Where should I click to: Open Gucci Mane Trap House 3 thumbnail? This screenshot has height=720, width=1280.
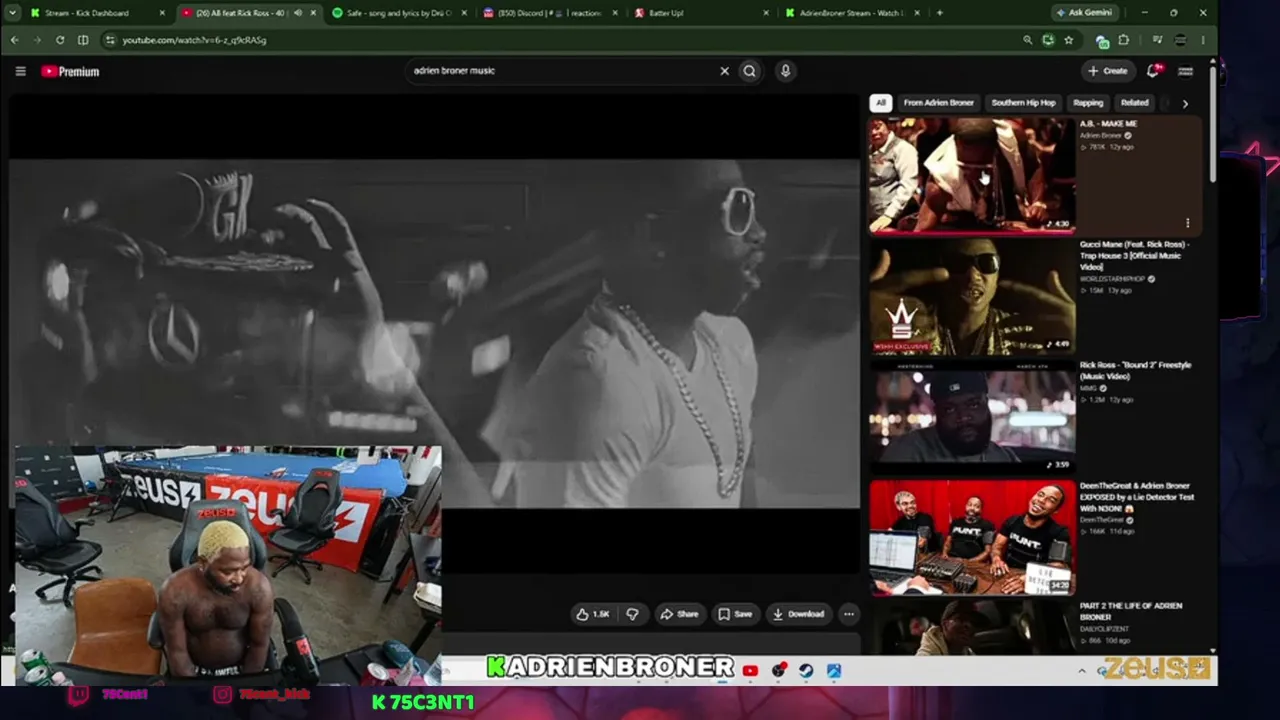coord(971,296)
